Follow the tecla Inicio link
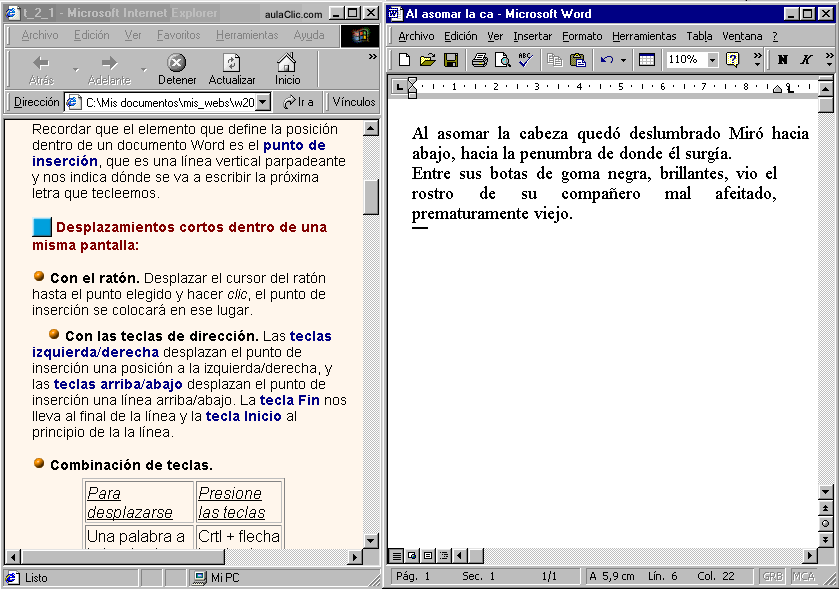839x589 pixels. (243, 416)
